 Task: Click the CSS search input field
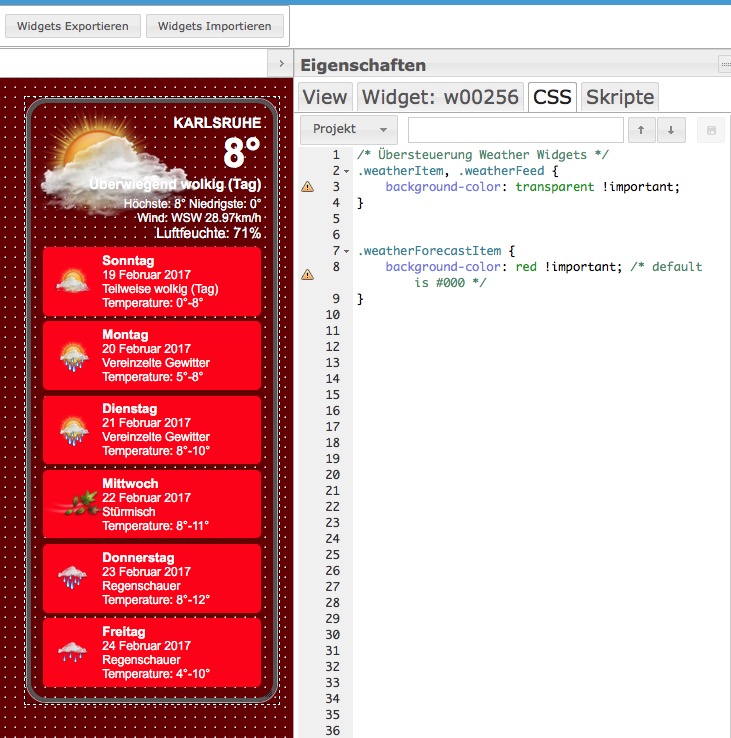tap(515, 130)
